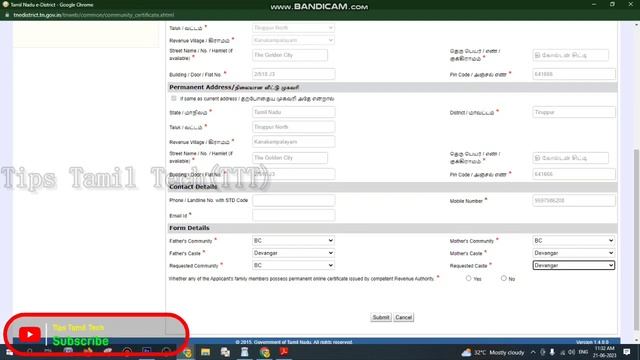This screenshot has height=360, width=640.
Task: Open Requested Caste dropdown
Action: (x=573, y=265)
